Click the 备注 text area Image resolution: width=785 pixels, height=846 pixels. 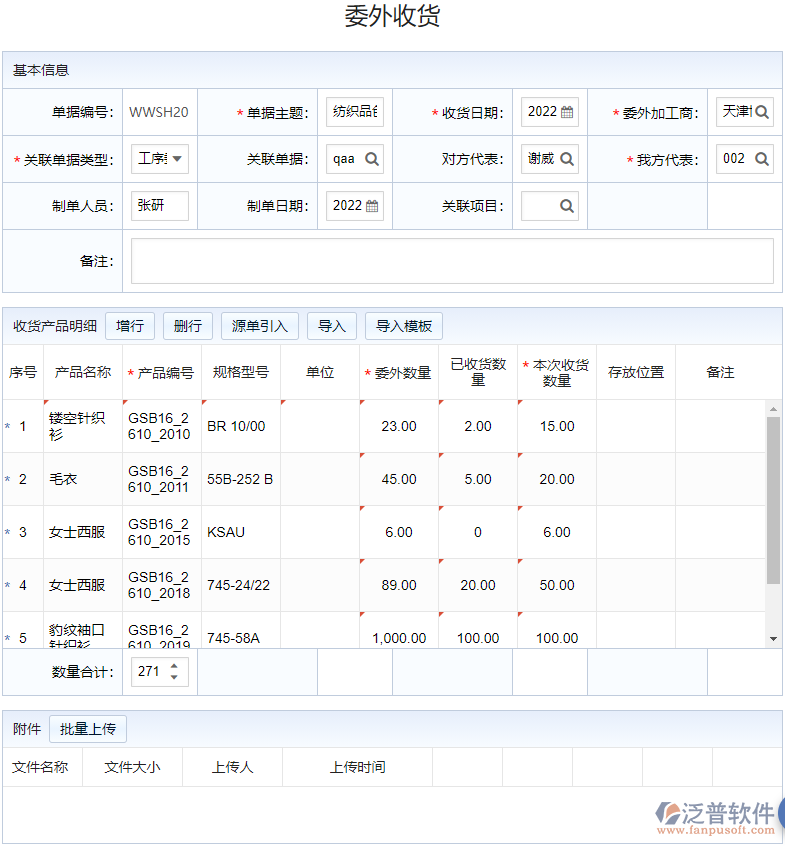coord(452,261)
